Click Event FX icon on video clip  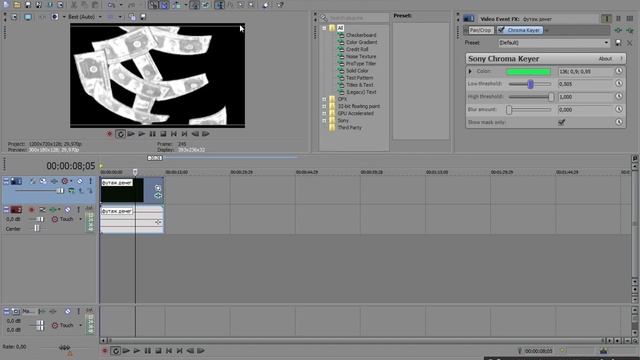pyautogui.click(x=158, y=196)
